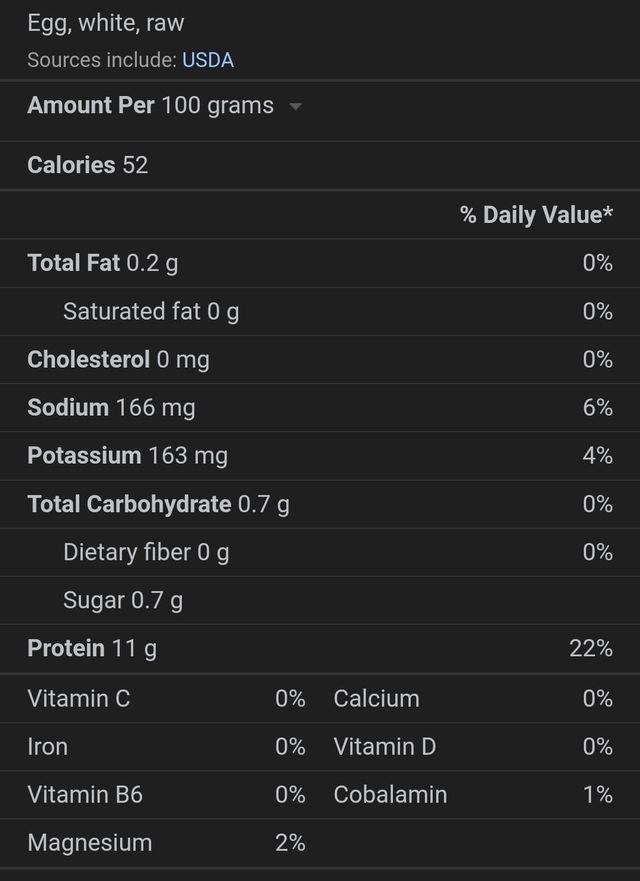Open the USDA source link
This screenshot has width=640, height=881.
pos(208,60)
